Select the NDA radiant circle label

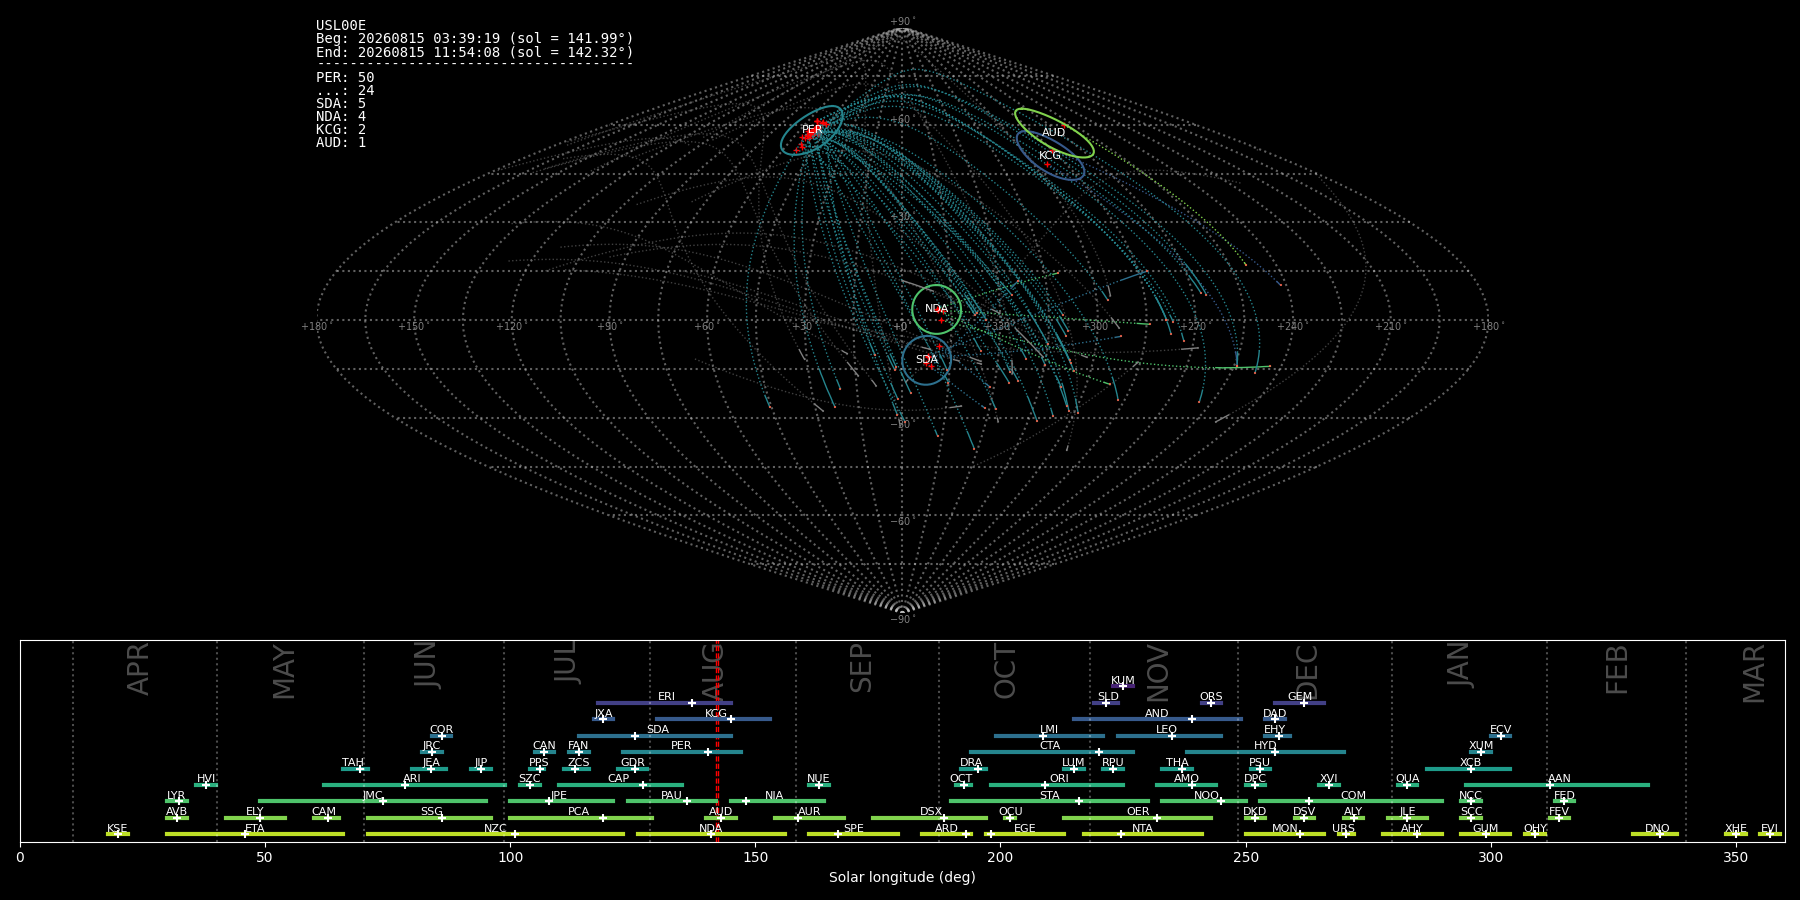pos(936,309)
